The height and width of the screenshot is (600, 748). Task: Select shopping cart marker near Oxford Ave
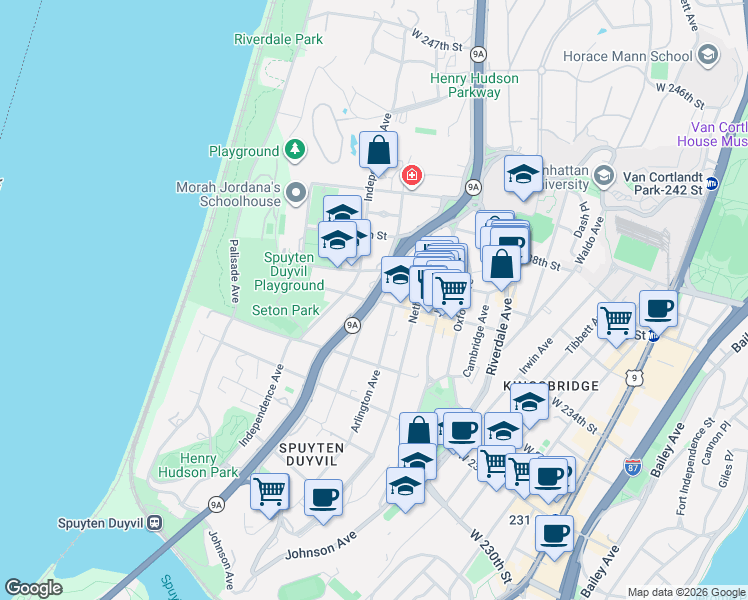pos(451,292)
